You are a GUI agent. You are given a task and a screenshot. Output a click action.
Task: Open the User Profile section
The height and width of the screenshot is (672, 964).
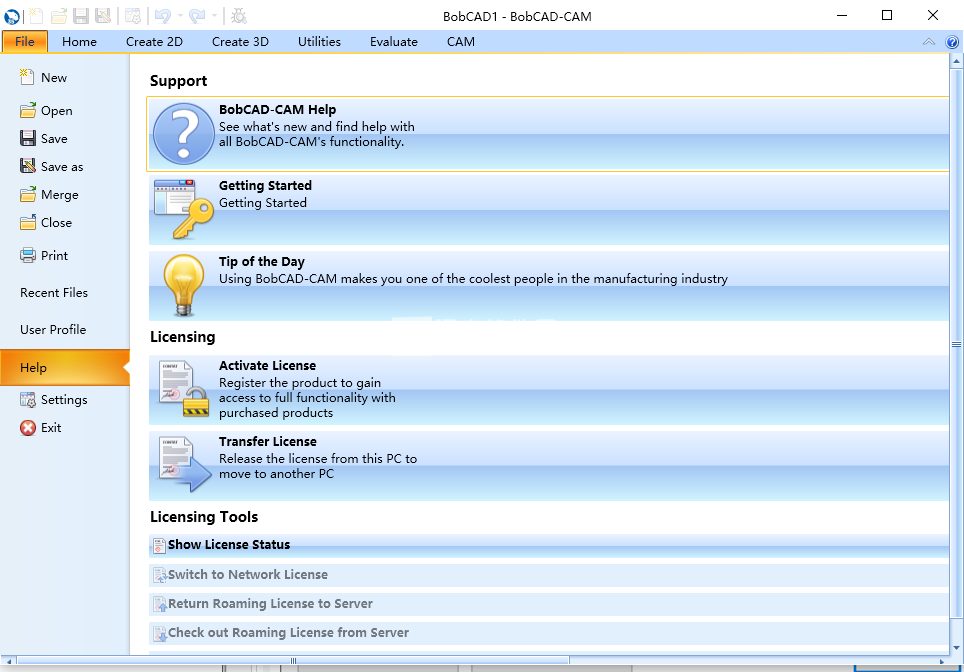coord(53,330)
